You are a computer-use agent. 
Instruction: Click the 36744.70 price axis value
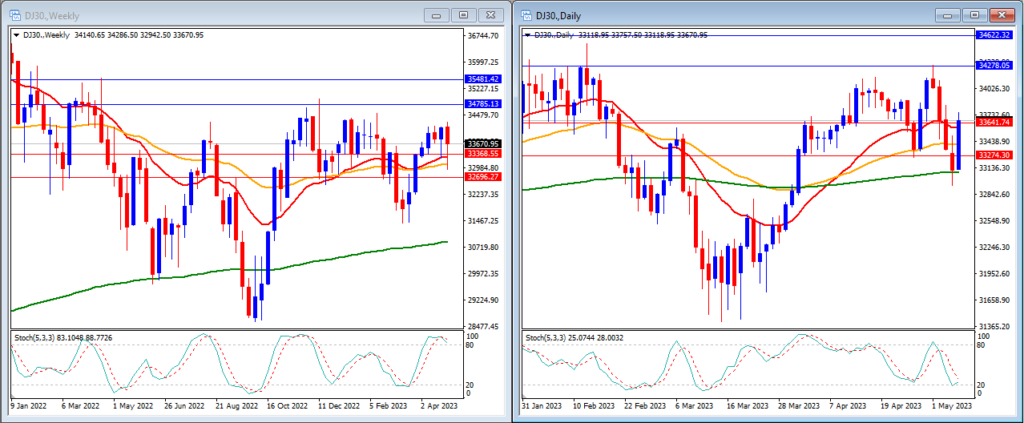[484, 36]
